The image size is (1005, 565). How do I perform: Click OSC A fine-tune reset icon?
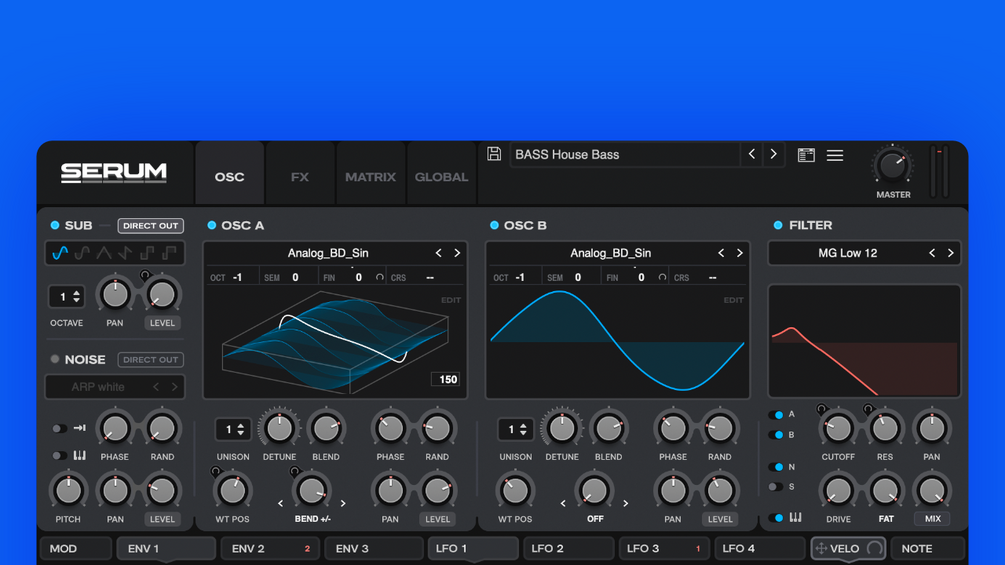coord(379,277)
